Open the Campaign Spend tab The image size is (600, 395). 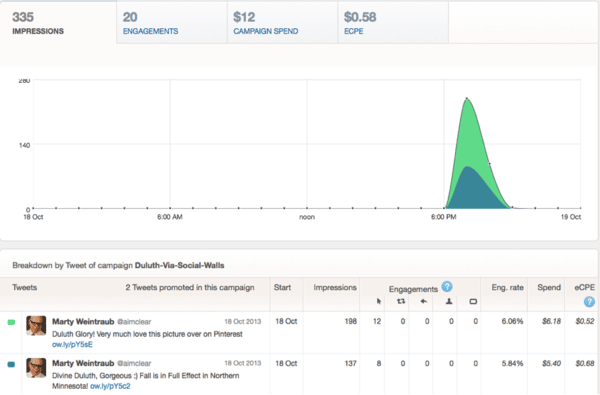pos(282,23)
